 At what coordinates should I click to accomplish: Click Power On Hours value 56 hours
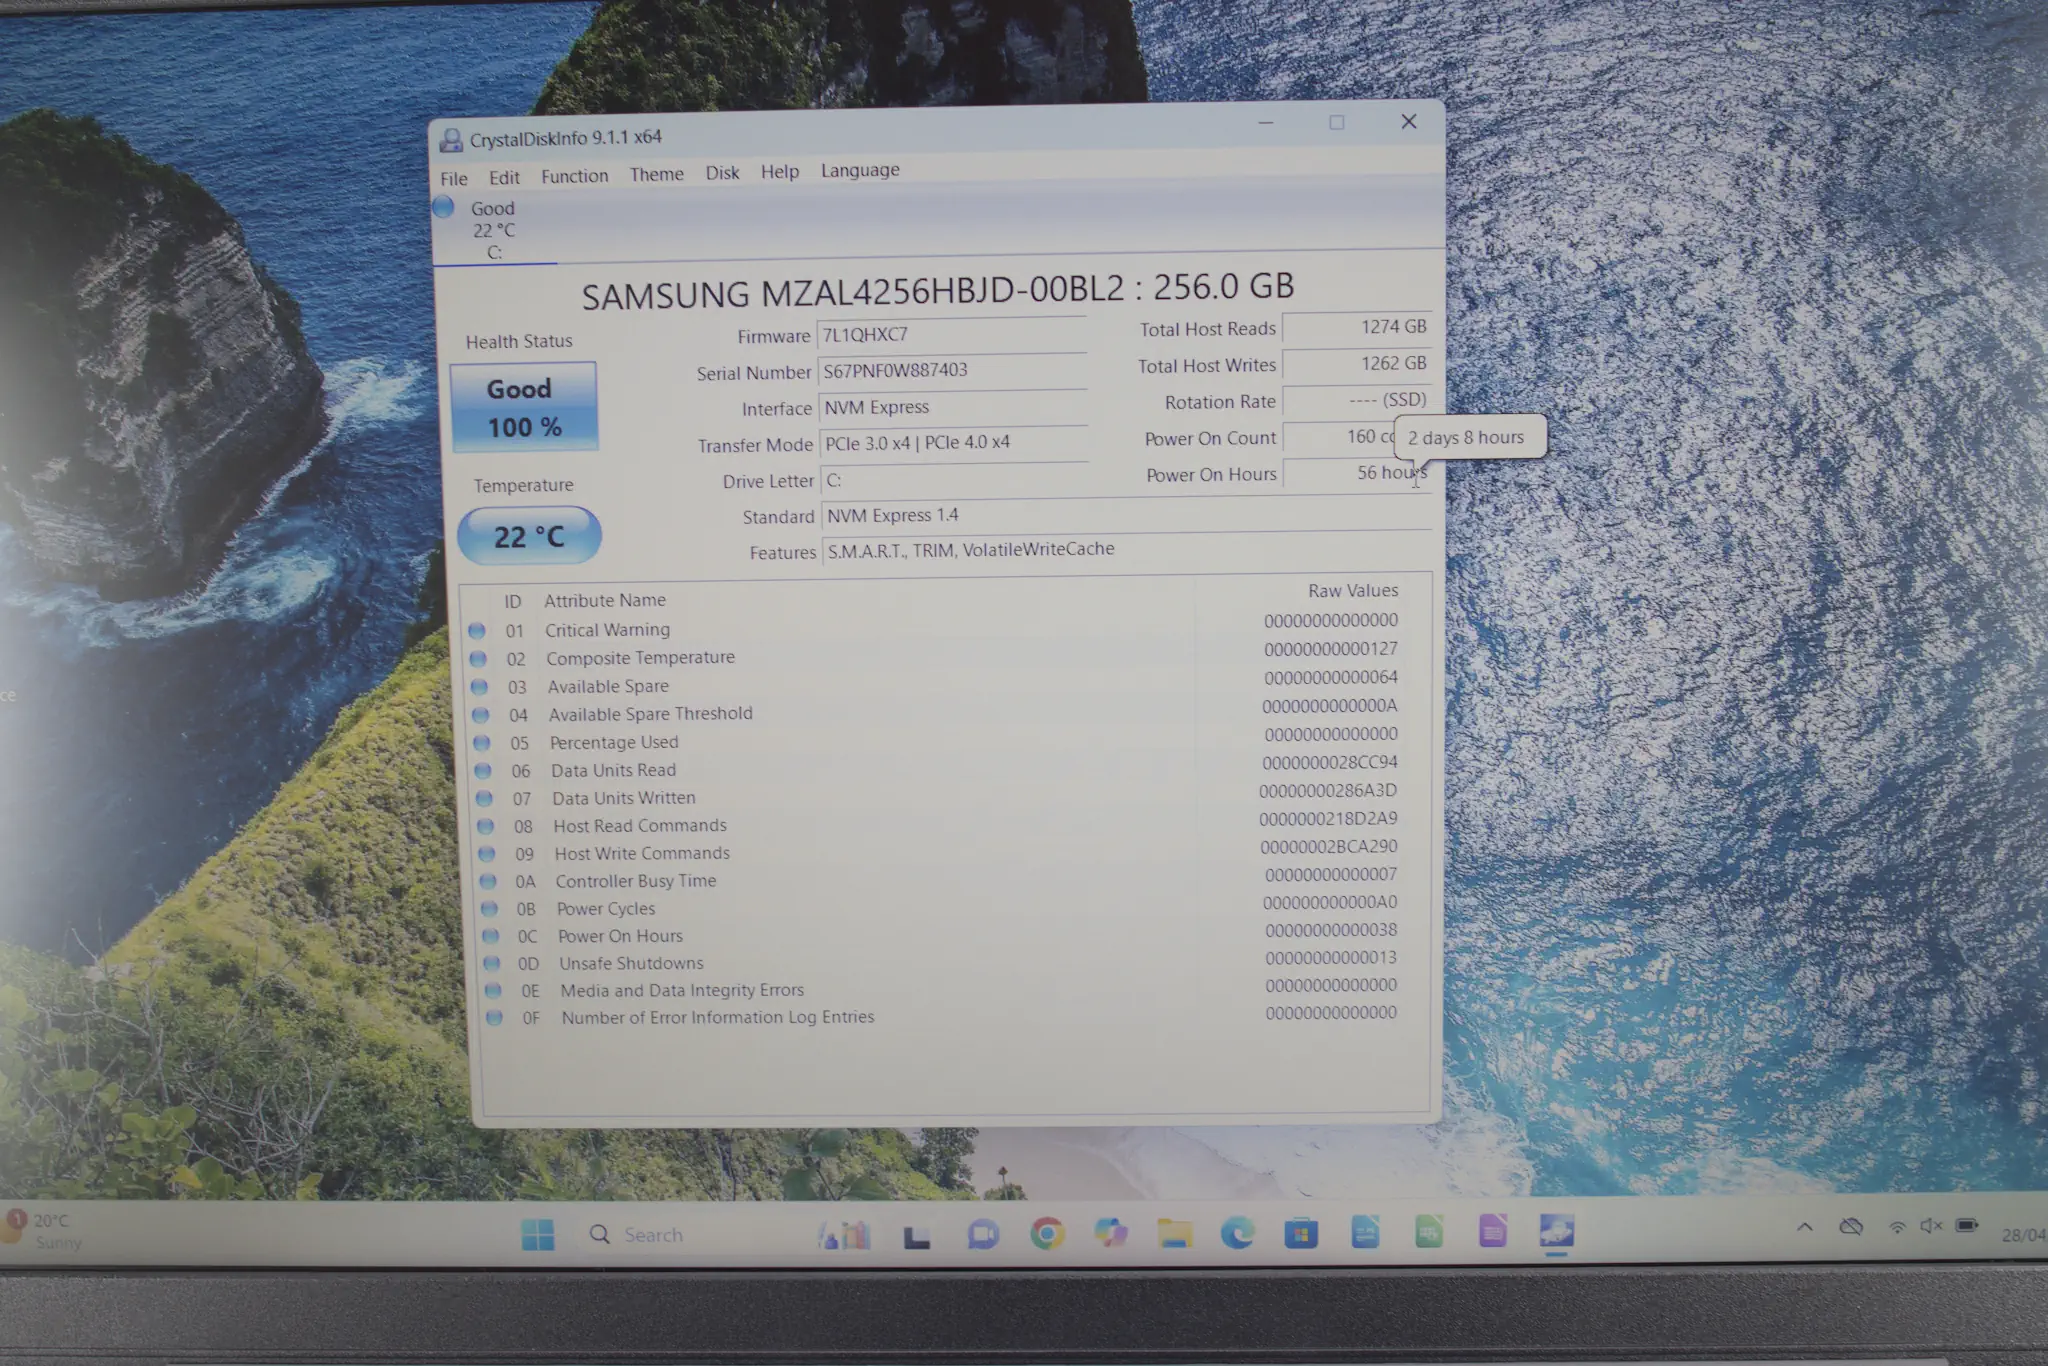click(1357, 473)
